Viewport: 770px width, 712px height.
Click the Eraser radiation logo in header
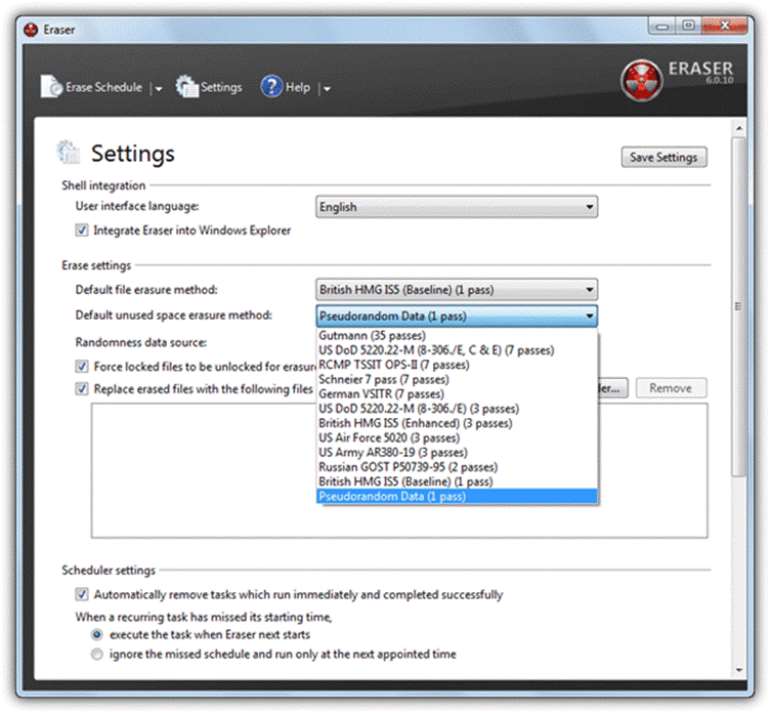[641, 80]
